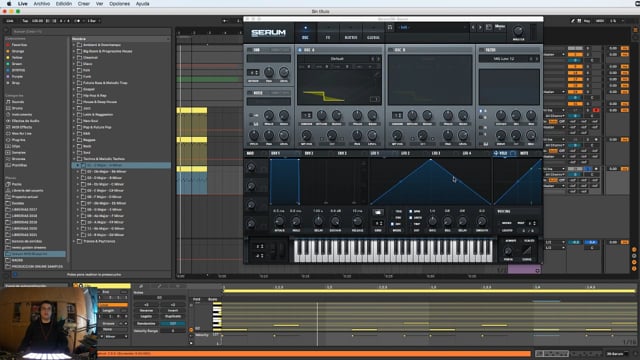The image size is (640, 360).
Task: Toggle OSC A enable switch
Action: click(300, 50)
